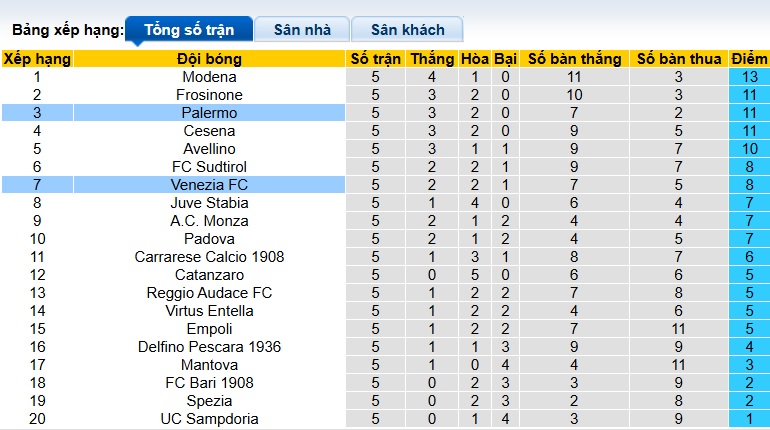The height and width of the screenshot is (430, 770).
Task: Switch to the Tổng số trận tab
Action: click(189, 30)
